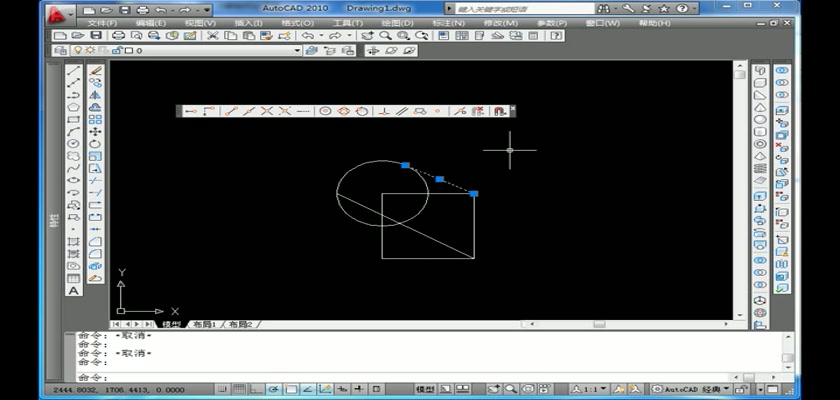
Task: Select the Spline draw tool
Action: point(73,168)
